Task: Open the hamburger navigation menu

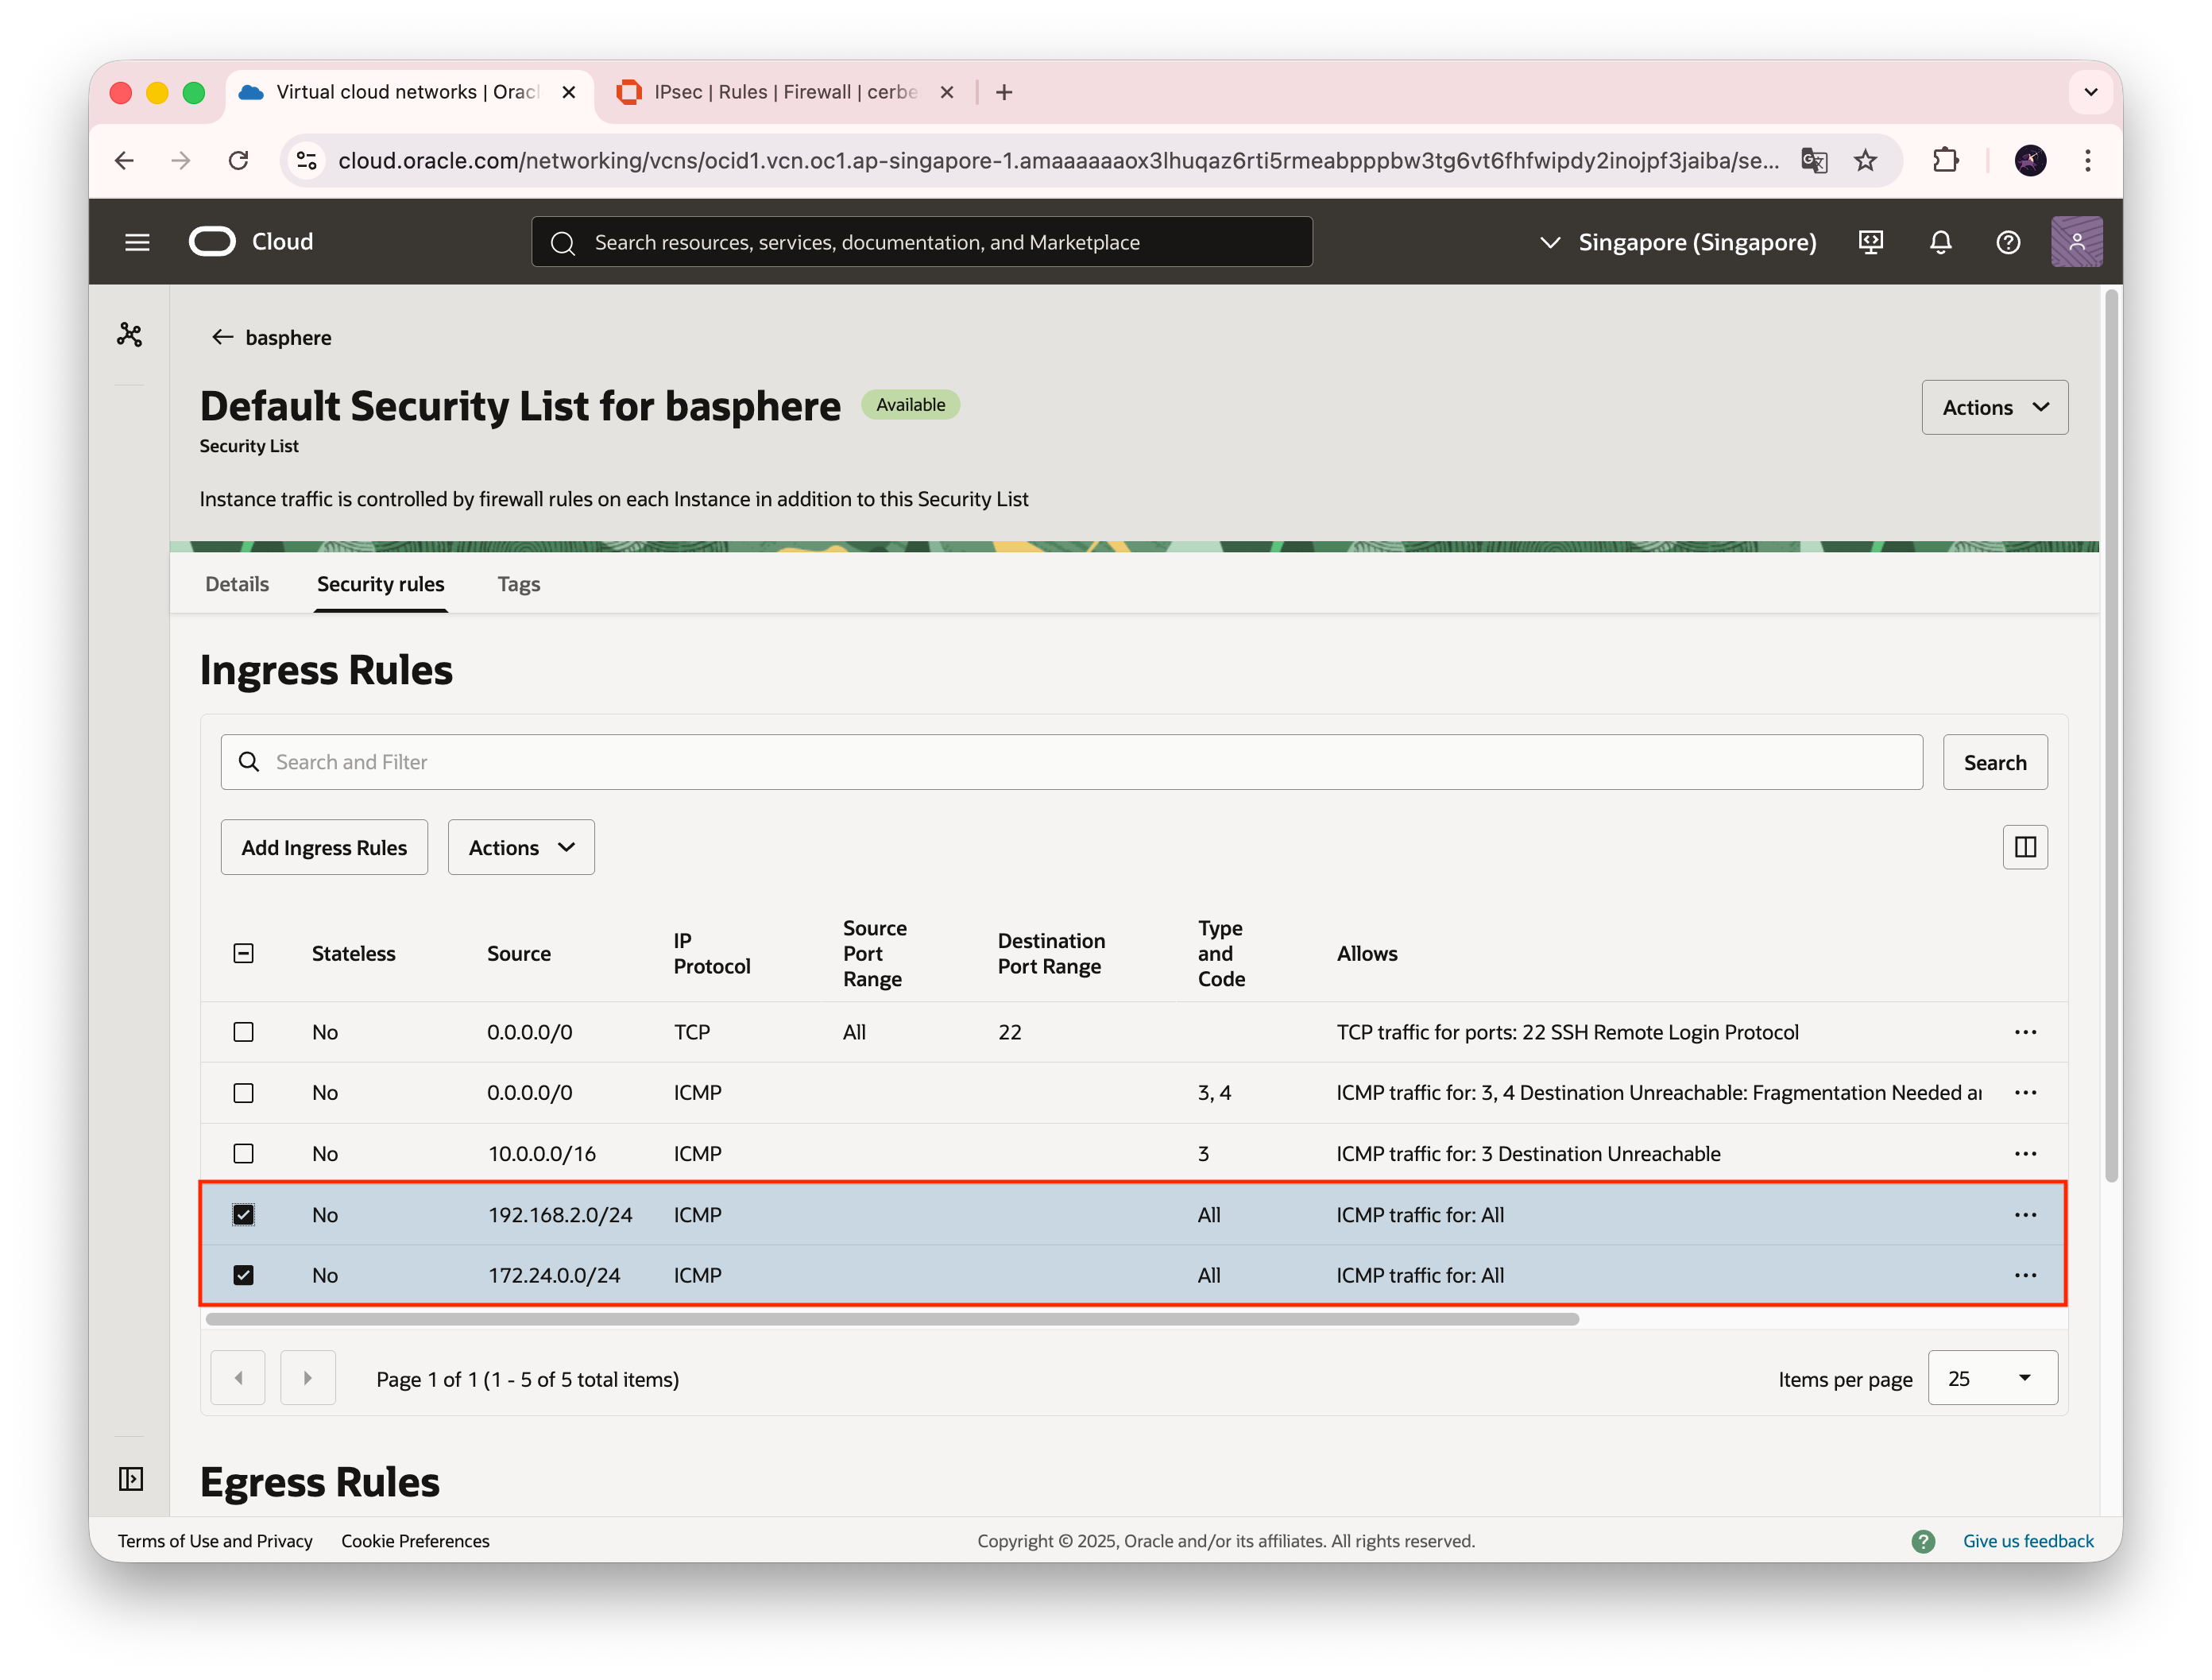Action: pos(137,242)
